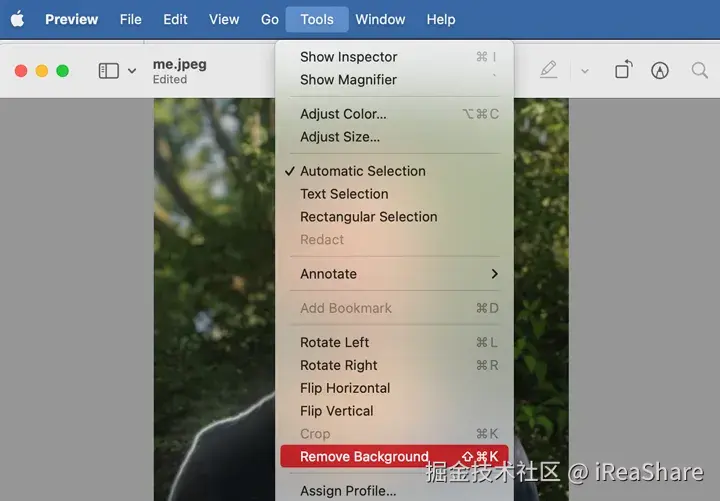Click the Search magnifier icon
The image size is (720, 501).
point(700,70)
